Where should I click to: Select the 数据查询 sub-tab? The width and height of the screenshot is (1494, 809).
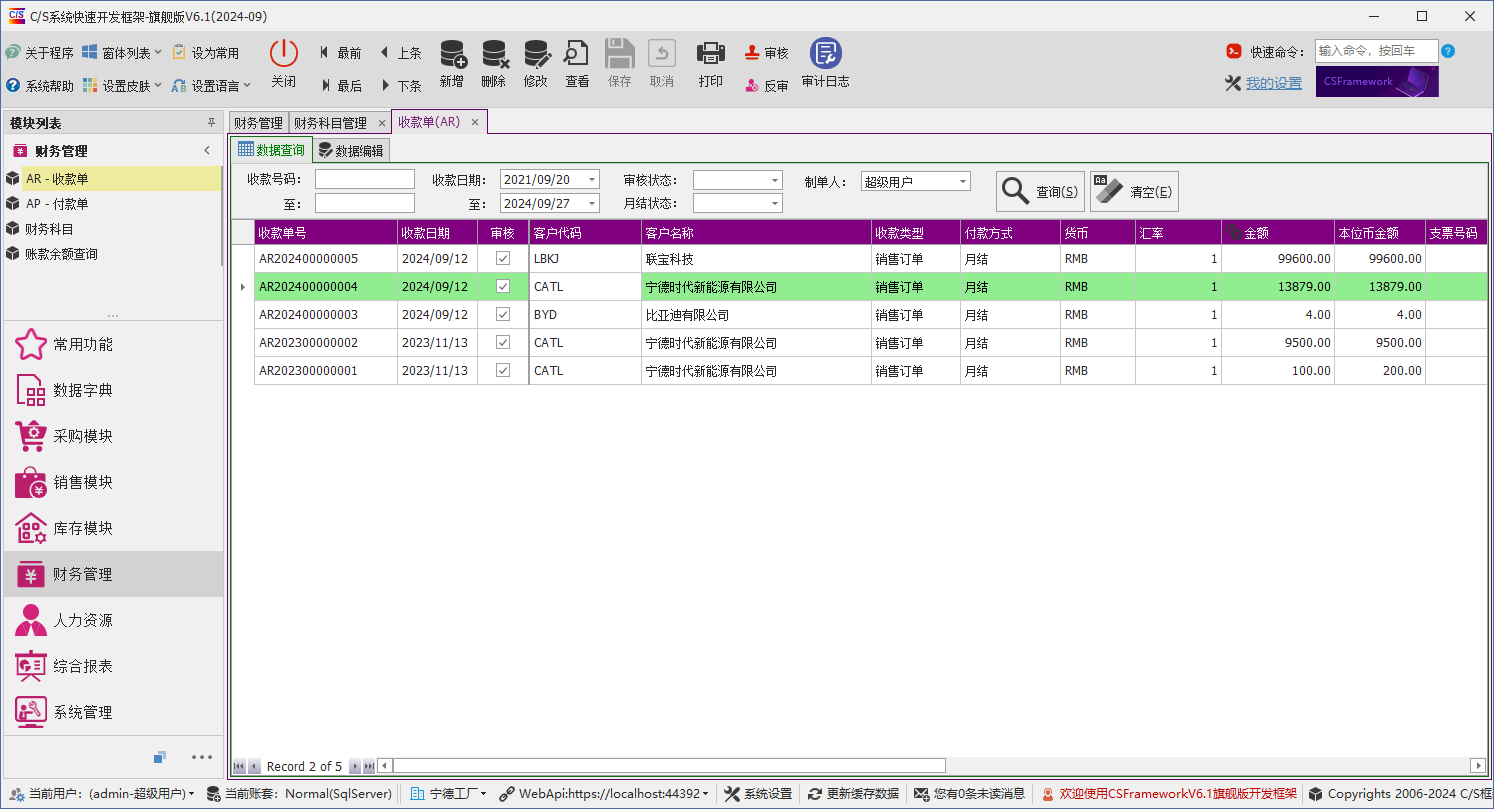[271, 150]
